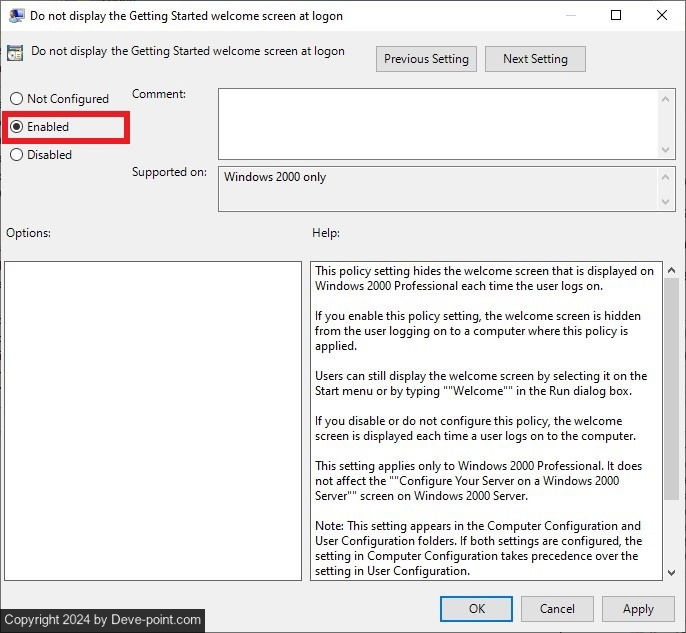Maximize the policy setting window
686x633 pixels.
(x=616, y=15)
